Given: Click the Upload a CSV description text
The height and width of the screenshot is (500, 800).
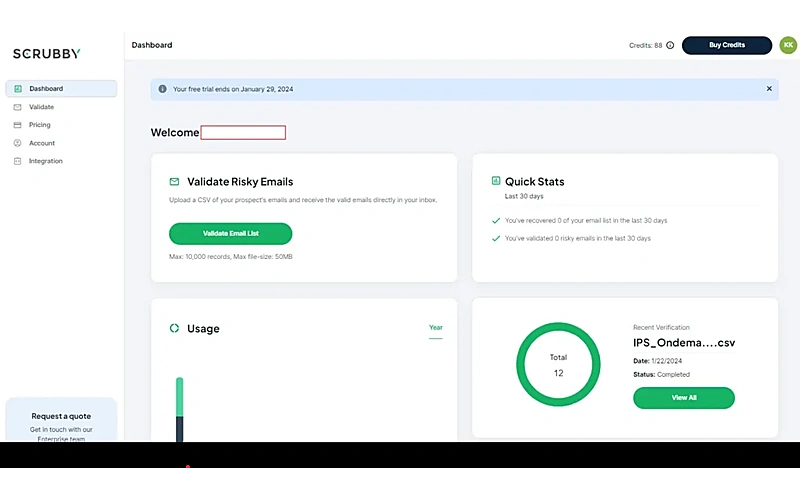Looking at the screenshot, I should [303, 200].
